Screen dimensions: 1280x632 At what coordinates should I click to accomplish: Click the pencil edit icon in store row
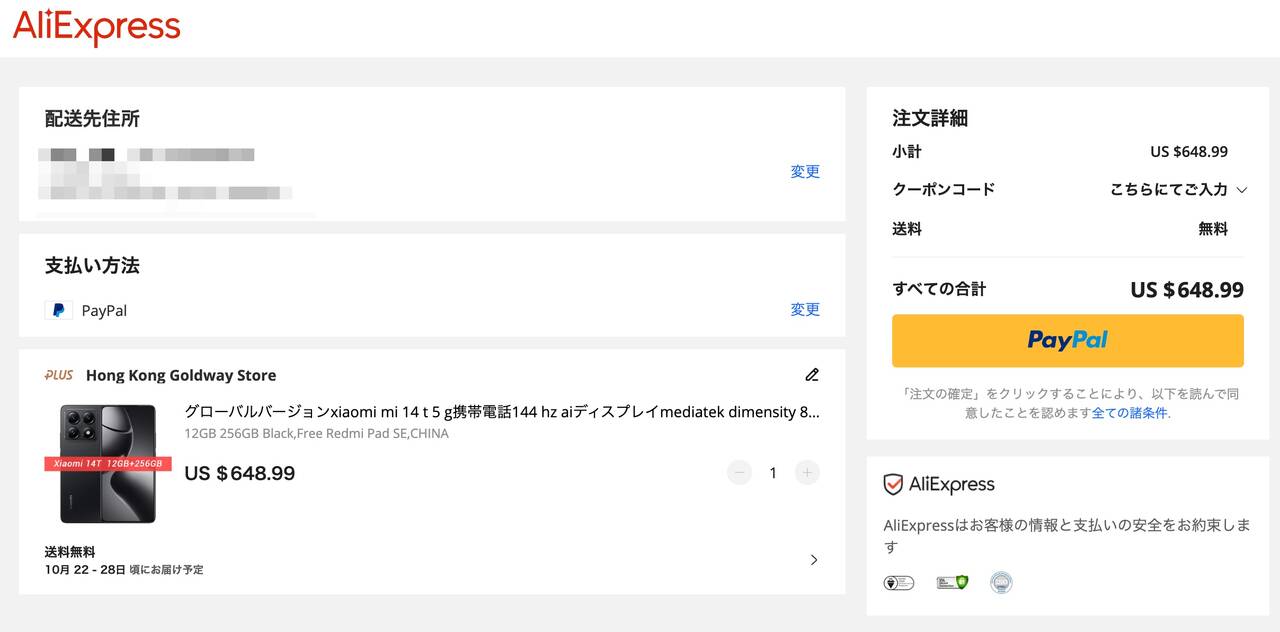tap(812, 375)
